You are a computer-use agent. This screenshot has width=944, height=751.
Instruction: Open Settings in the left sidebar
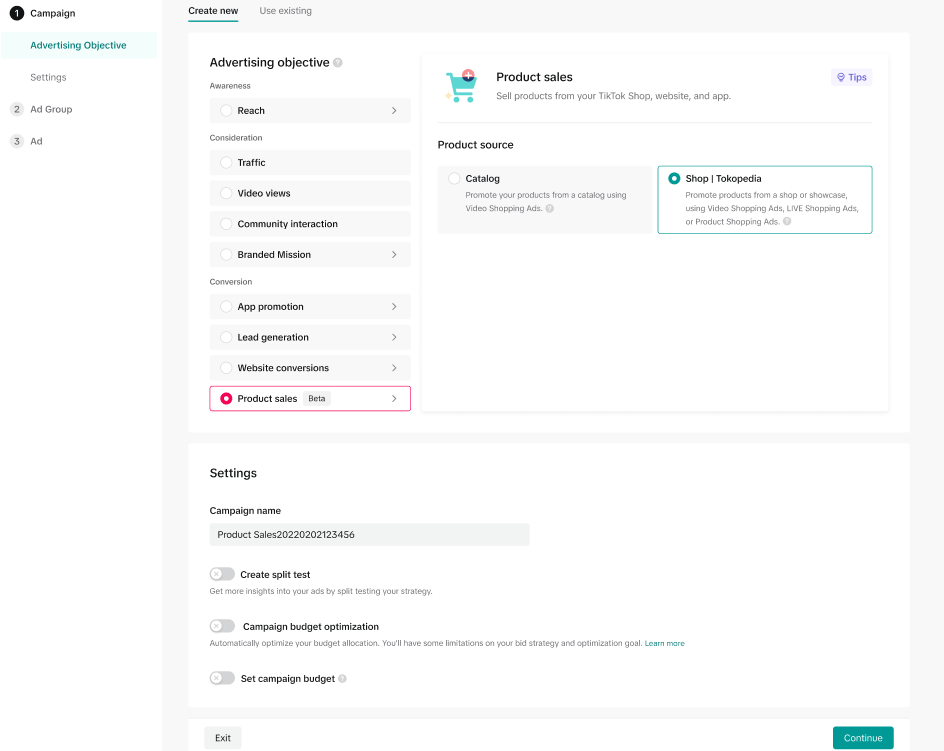[48, 77]
